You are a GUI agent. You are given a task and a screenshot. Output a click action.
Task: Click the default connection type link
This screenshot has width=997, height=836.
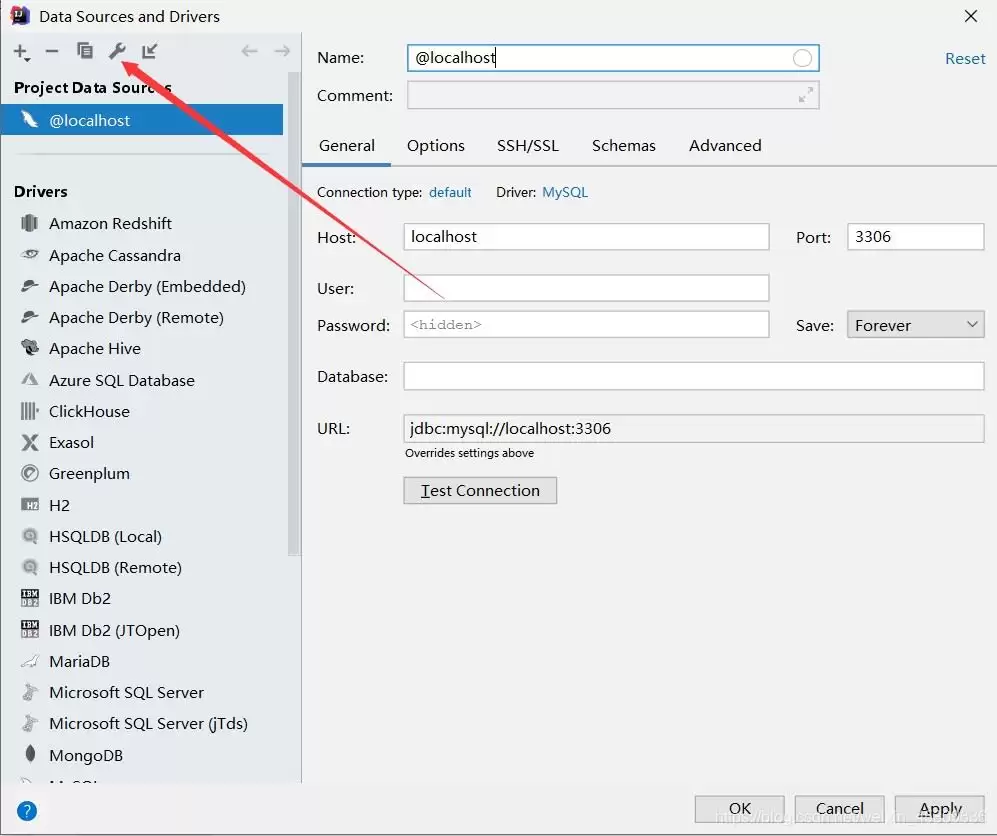click(x=450, y=193)
